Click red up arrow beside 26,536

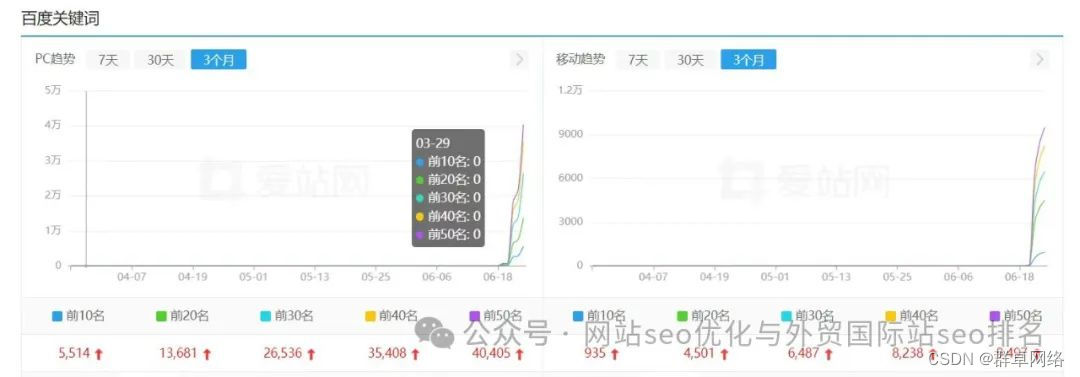point(311,354)
